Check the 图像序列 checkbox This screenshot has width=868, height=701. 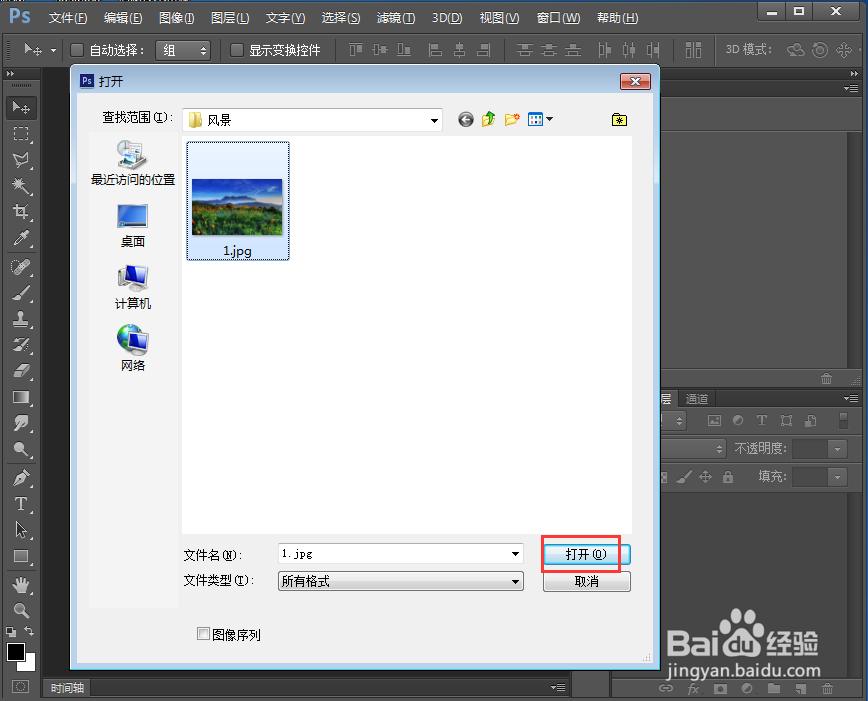[203, 633]
